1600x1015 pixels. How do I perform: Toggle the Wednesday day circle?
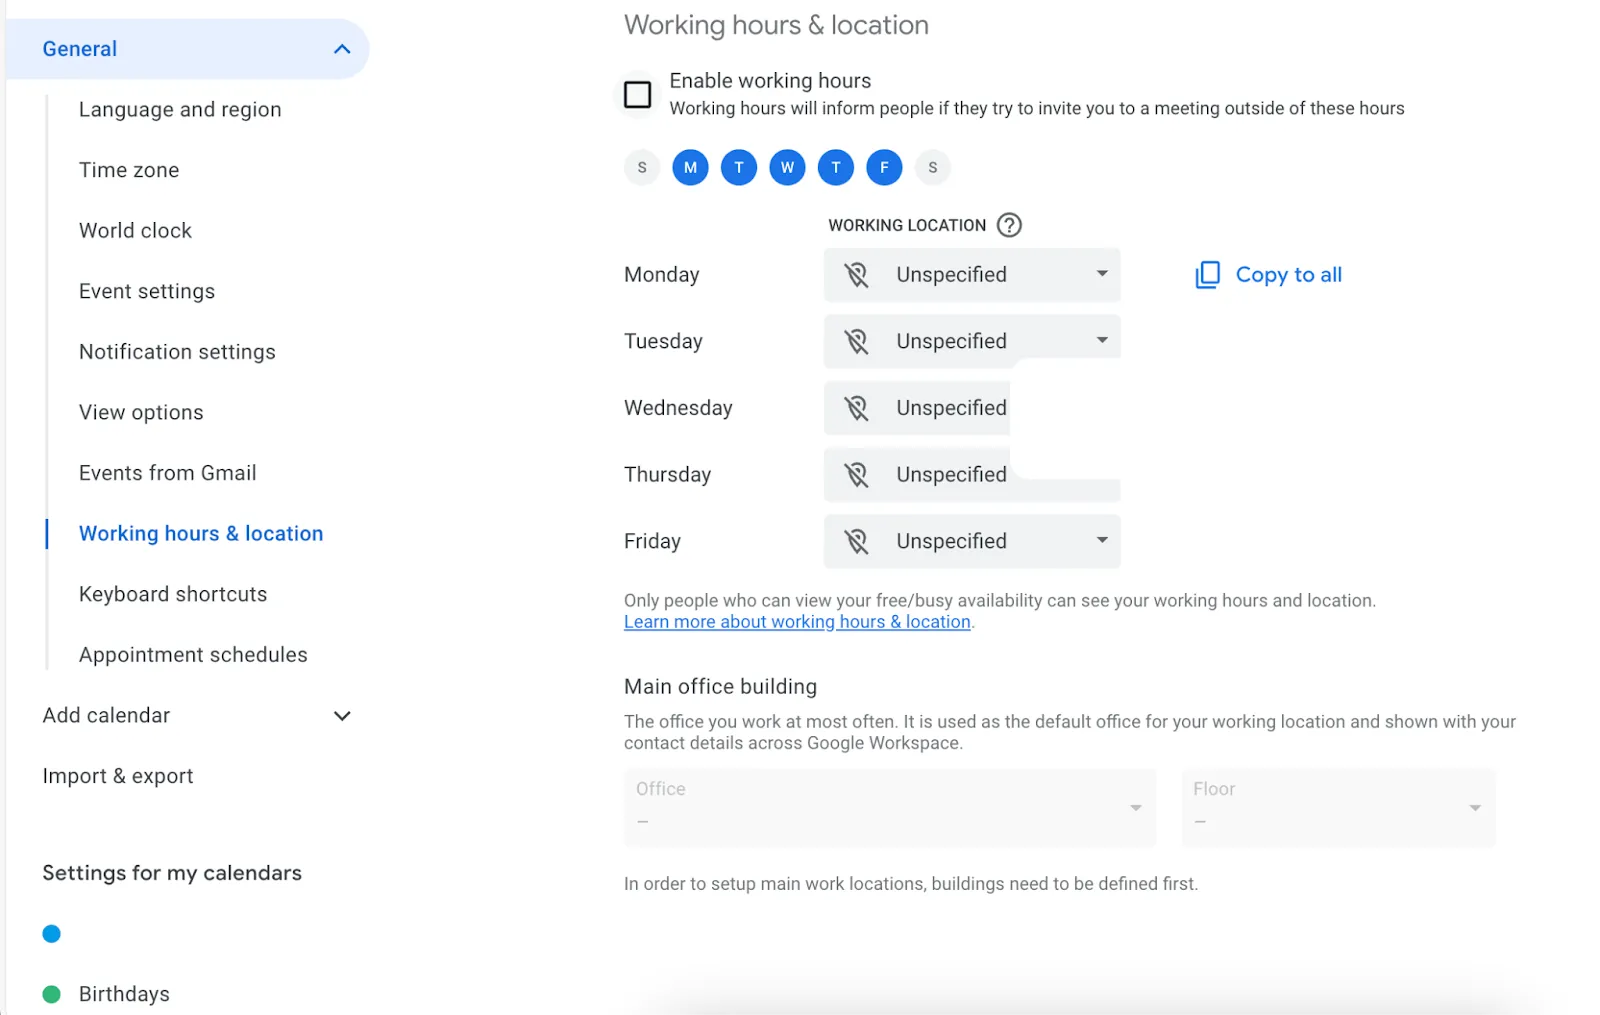tap(787, 167)
